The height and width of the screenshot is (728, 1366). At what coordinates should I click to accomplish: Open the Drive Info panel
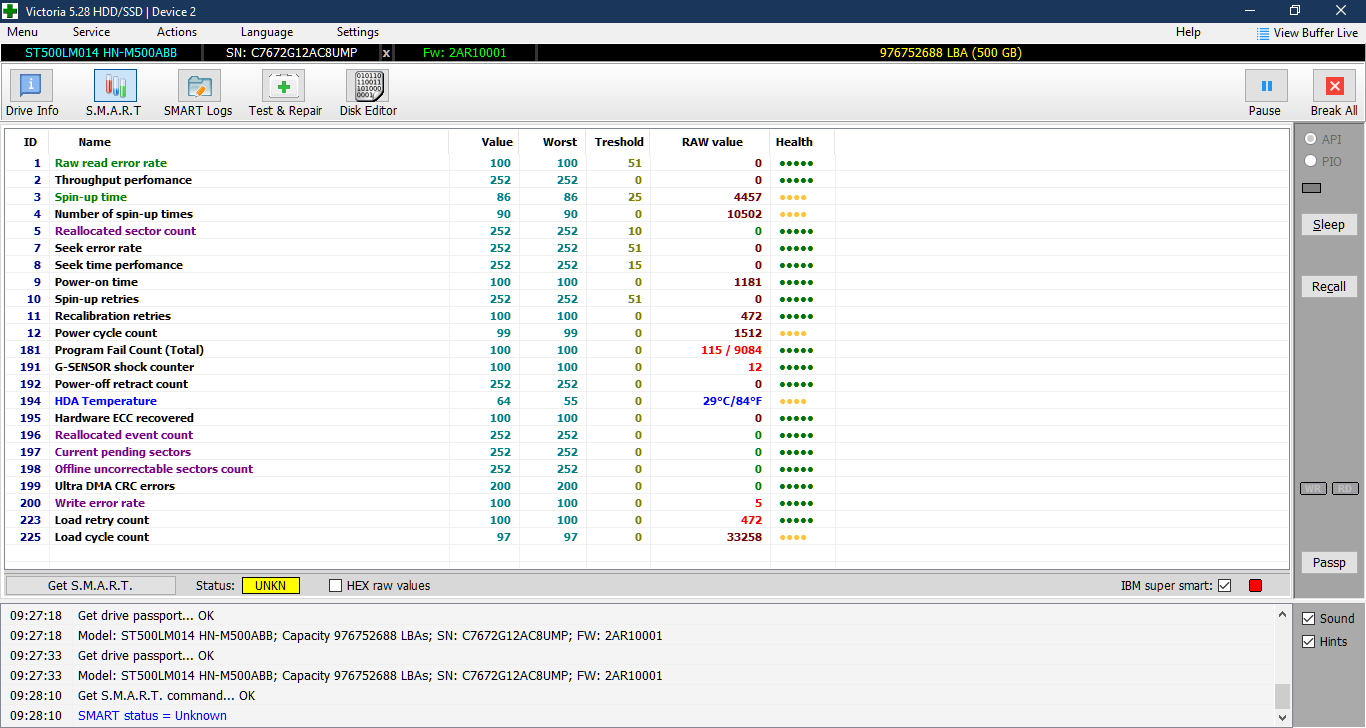pos(32,94)
